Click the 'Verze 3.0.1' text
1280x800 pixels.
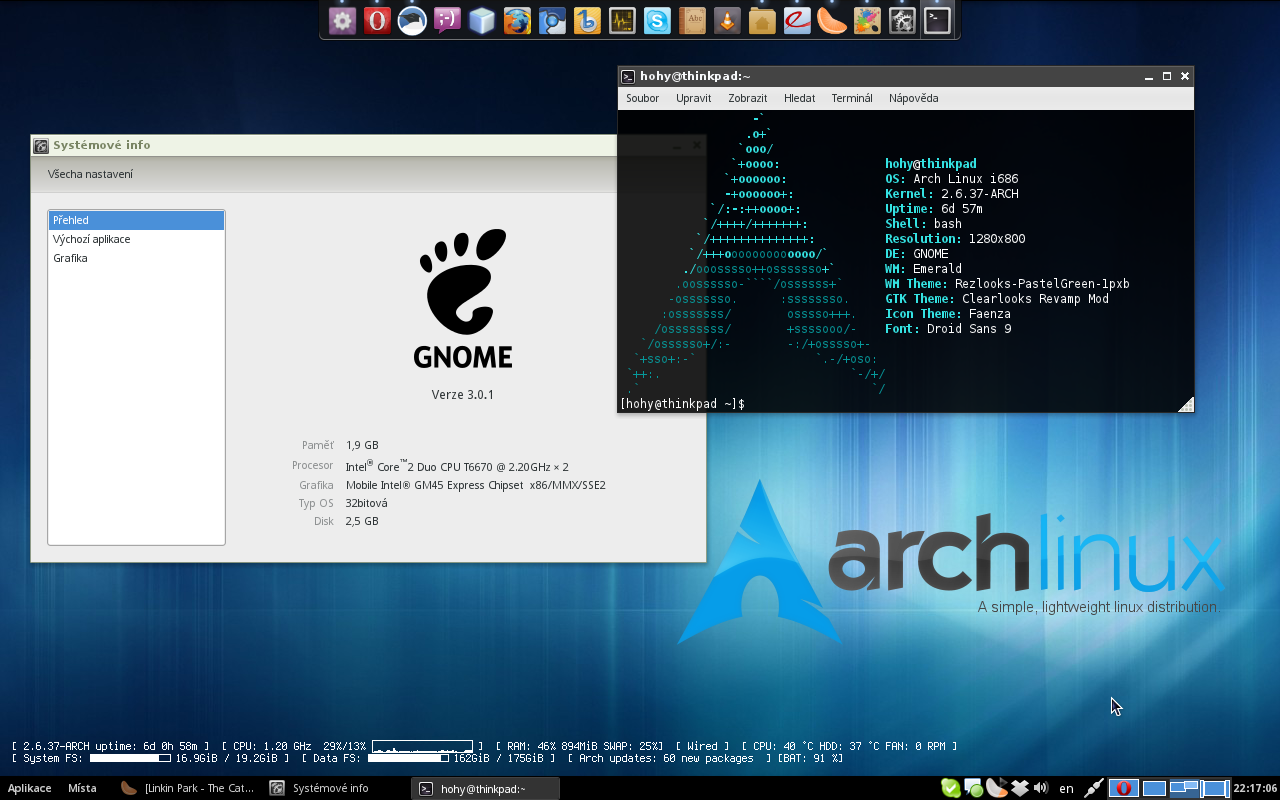(463, 395)
